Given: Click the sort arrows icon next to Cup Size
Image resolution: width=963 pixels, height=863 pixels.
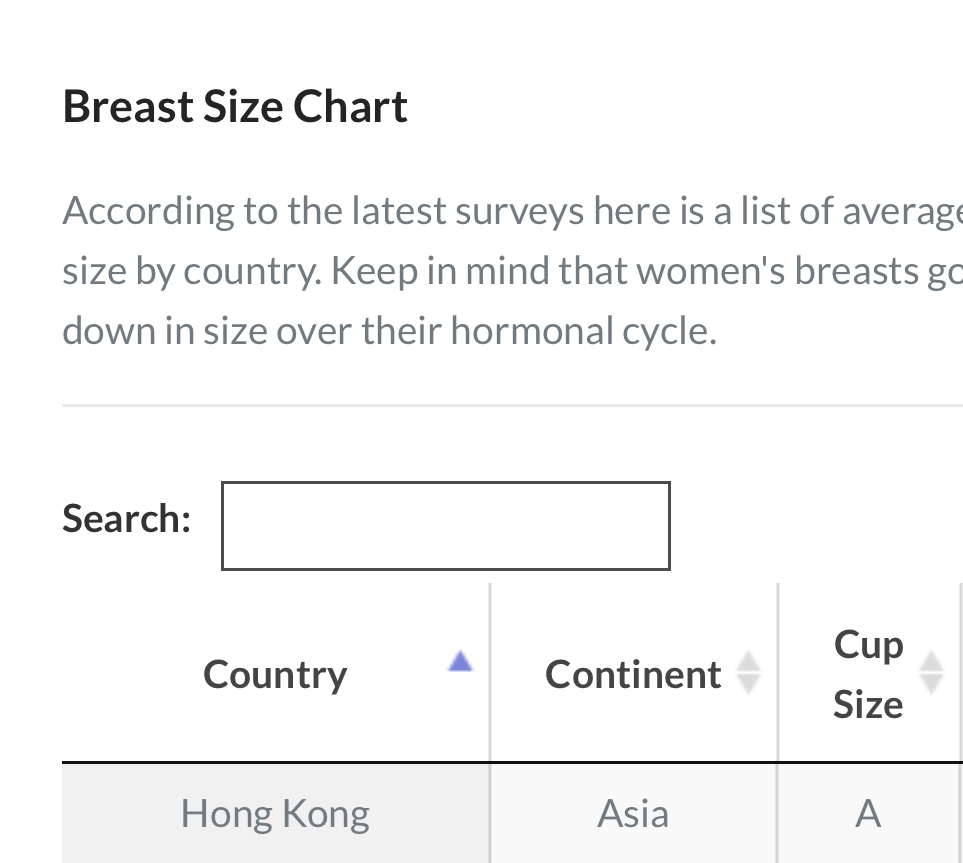Looking at the screenshot, I should click(x=931, y=673).
